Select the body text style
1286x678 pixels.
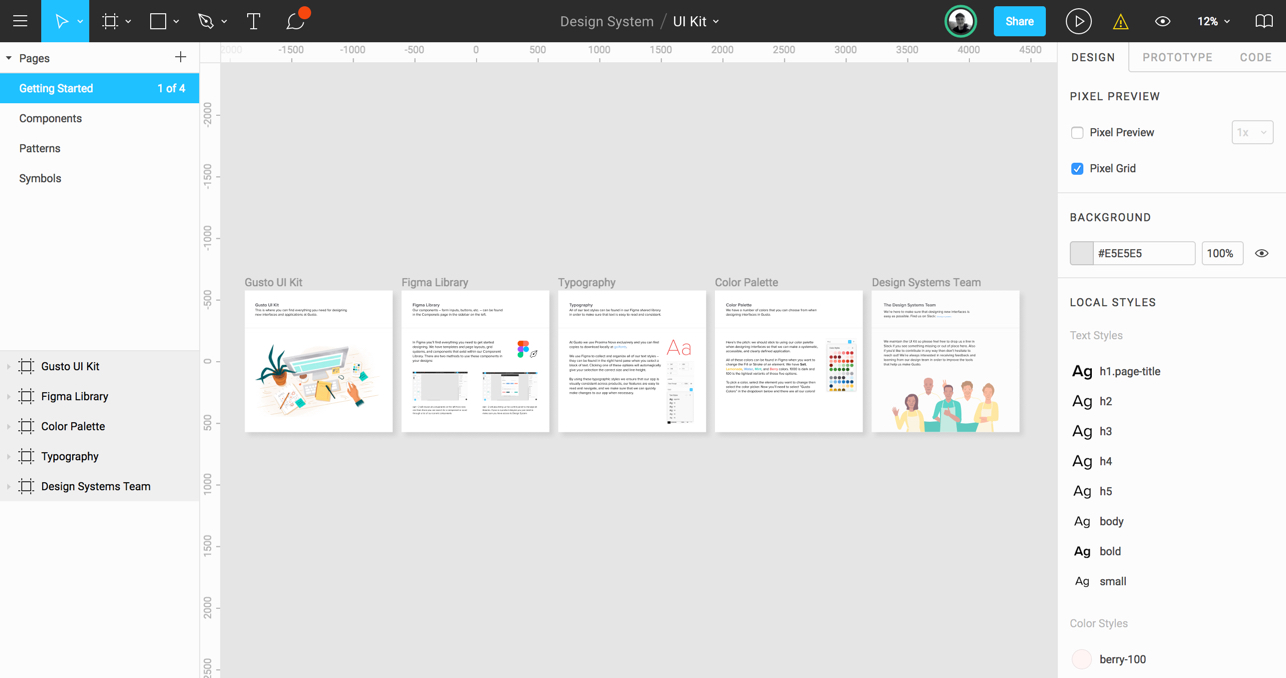pos(1111,521)
